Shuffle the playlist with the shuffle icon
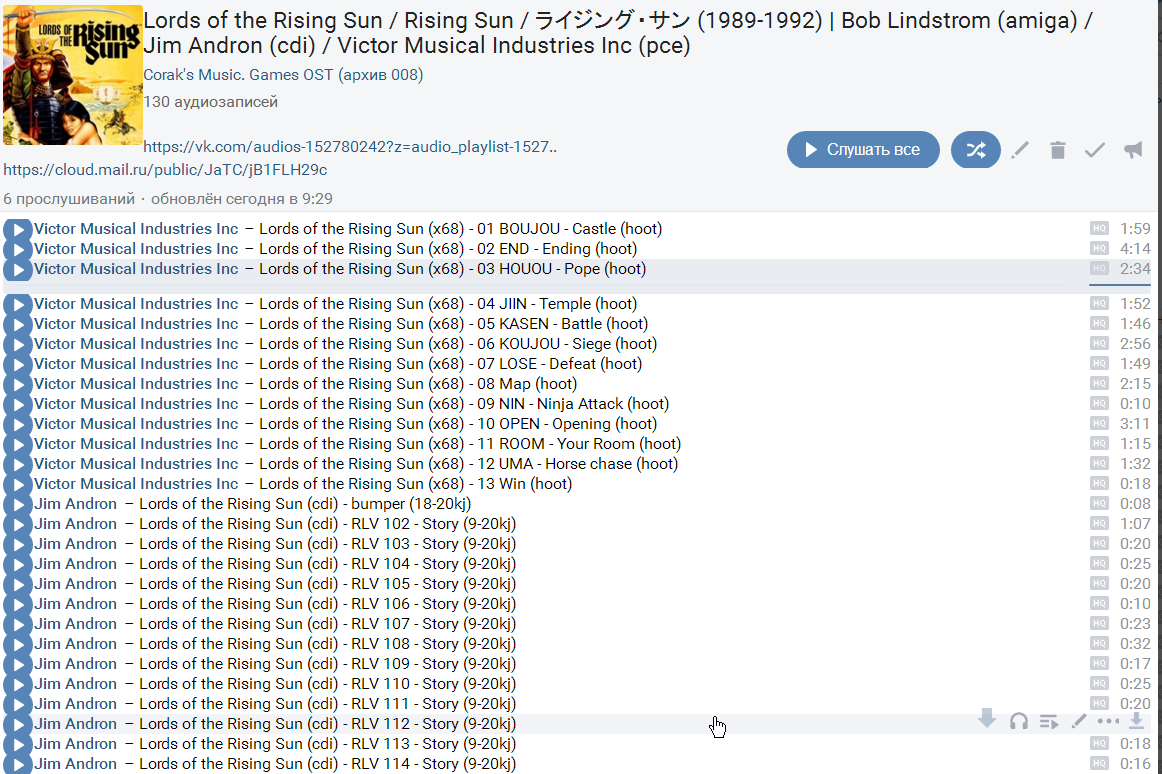Viewport: 1162px width, 774px height. 975,150
